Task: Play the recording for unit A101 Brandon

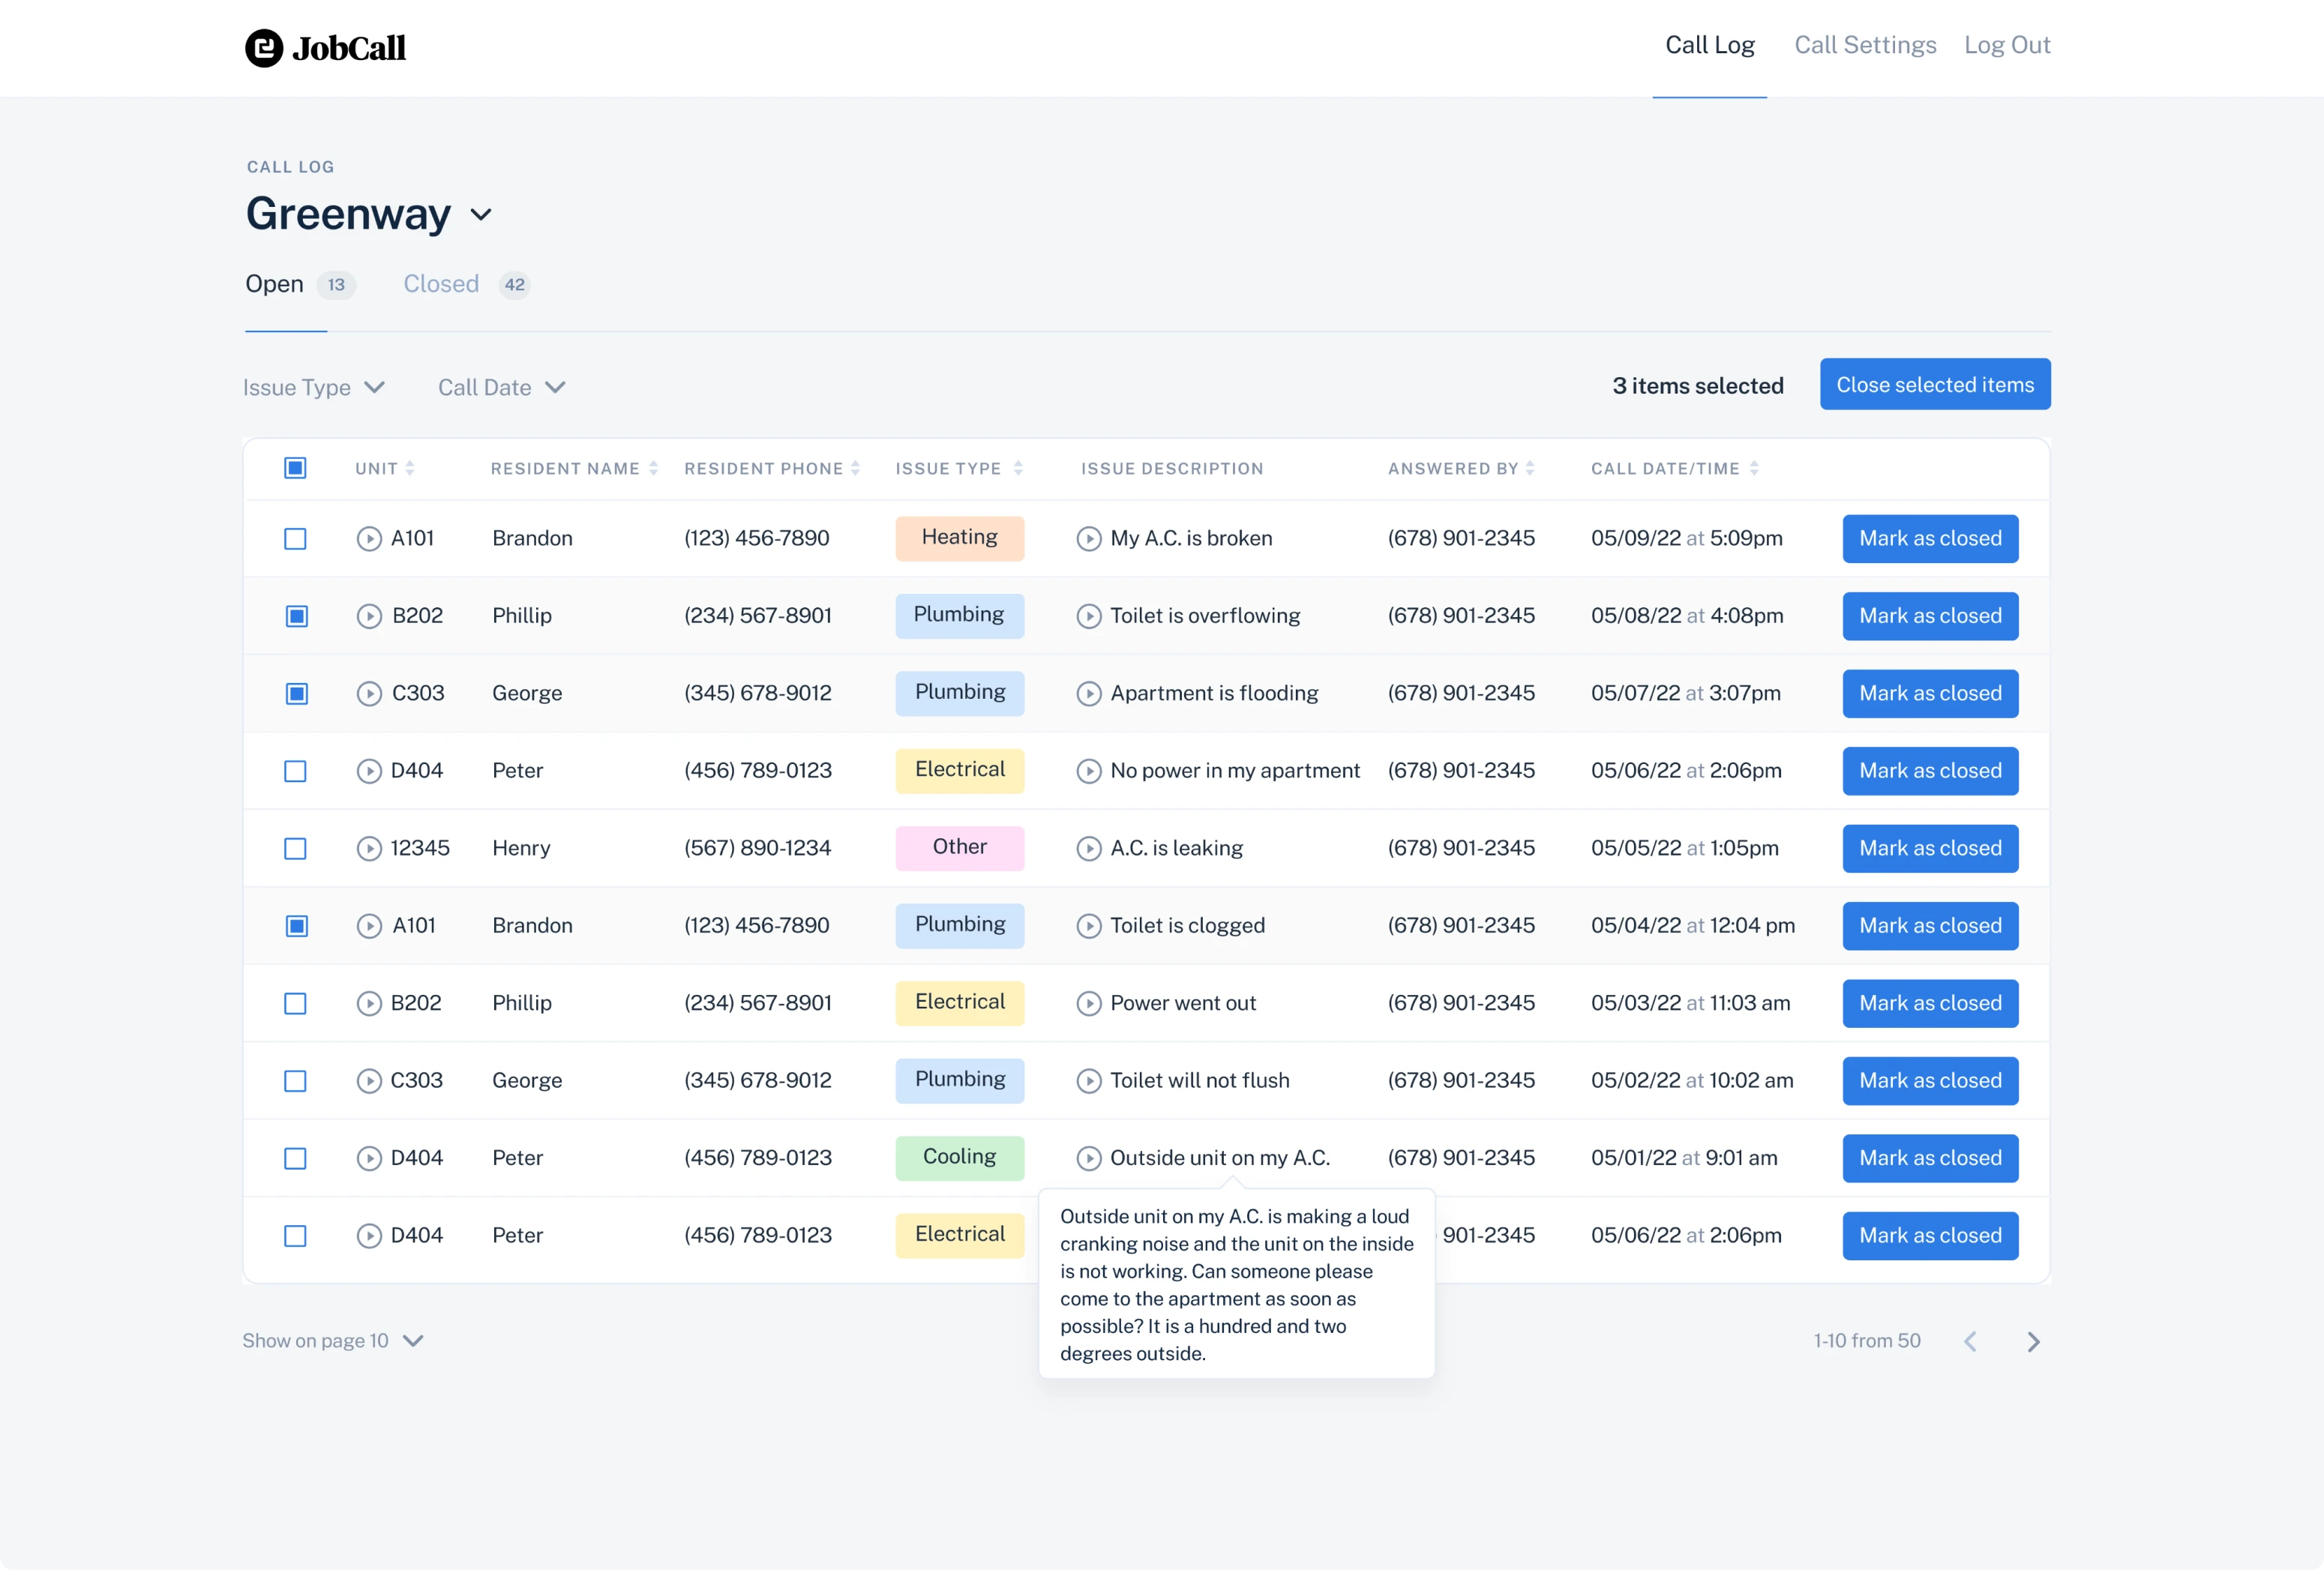Action: coord(368,538)
